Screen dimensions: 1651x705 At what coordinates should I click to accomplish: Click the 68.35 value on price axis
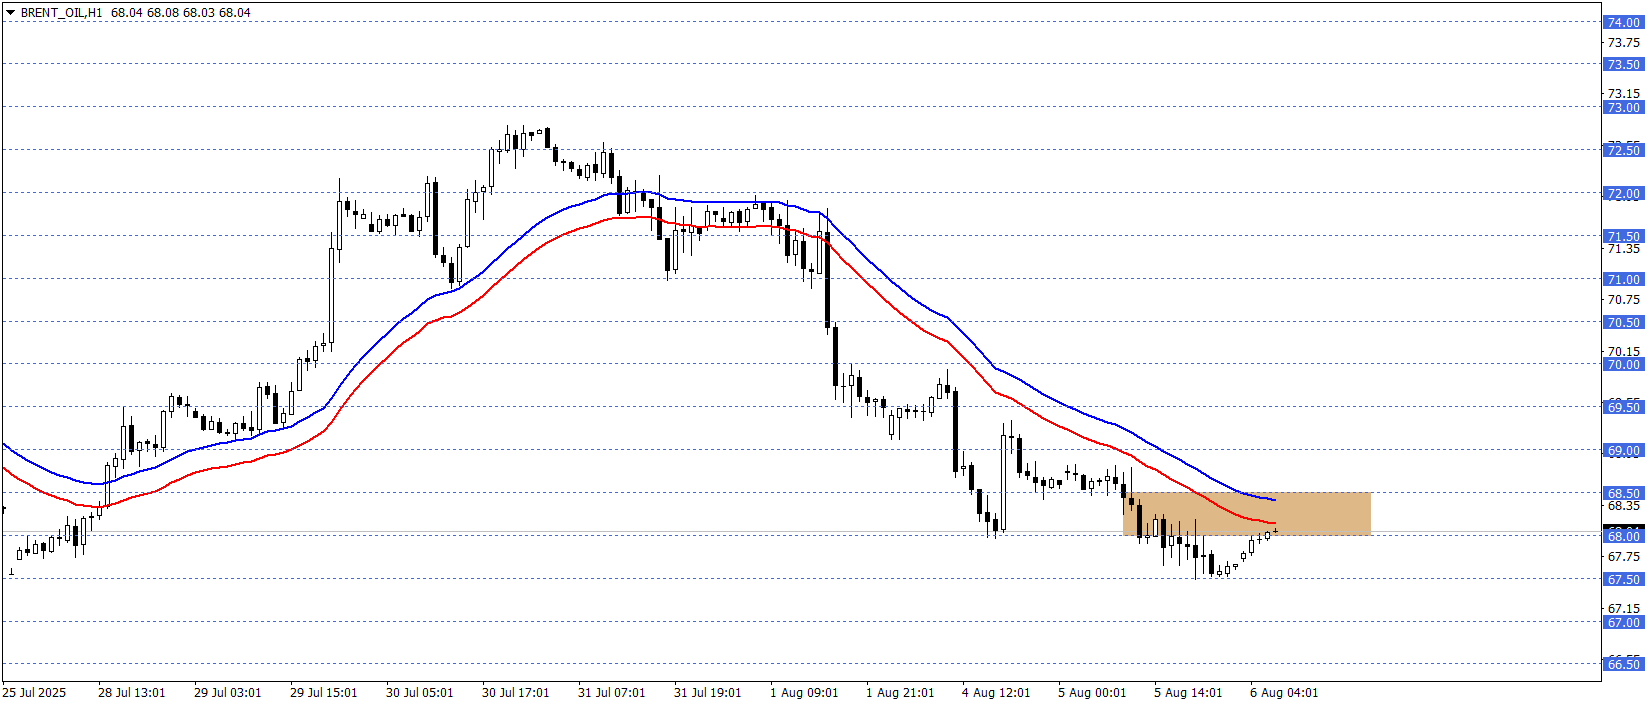coord(1623,506)
